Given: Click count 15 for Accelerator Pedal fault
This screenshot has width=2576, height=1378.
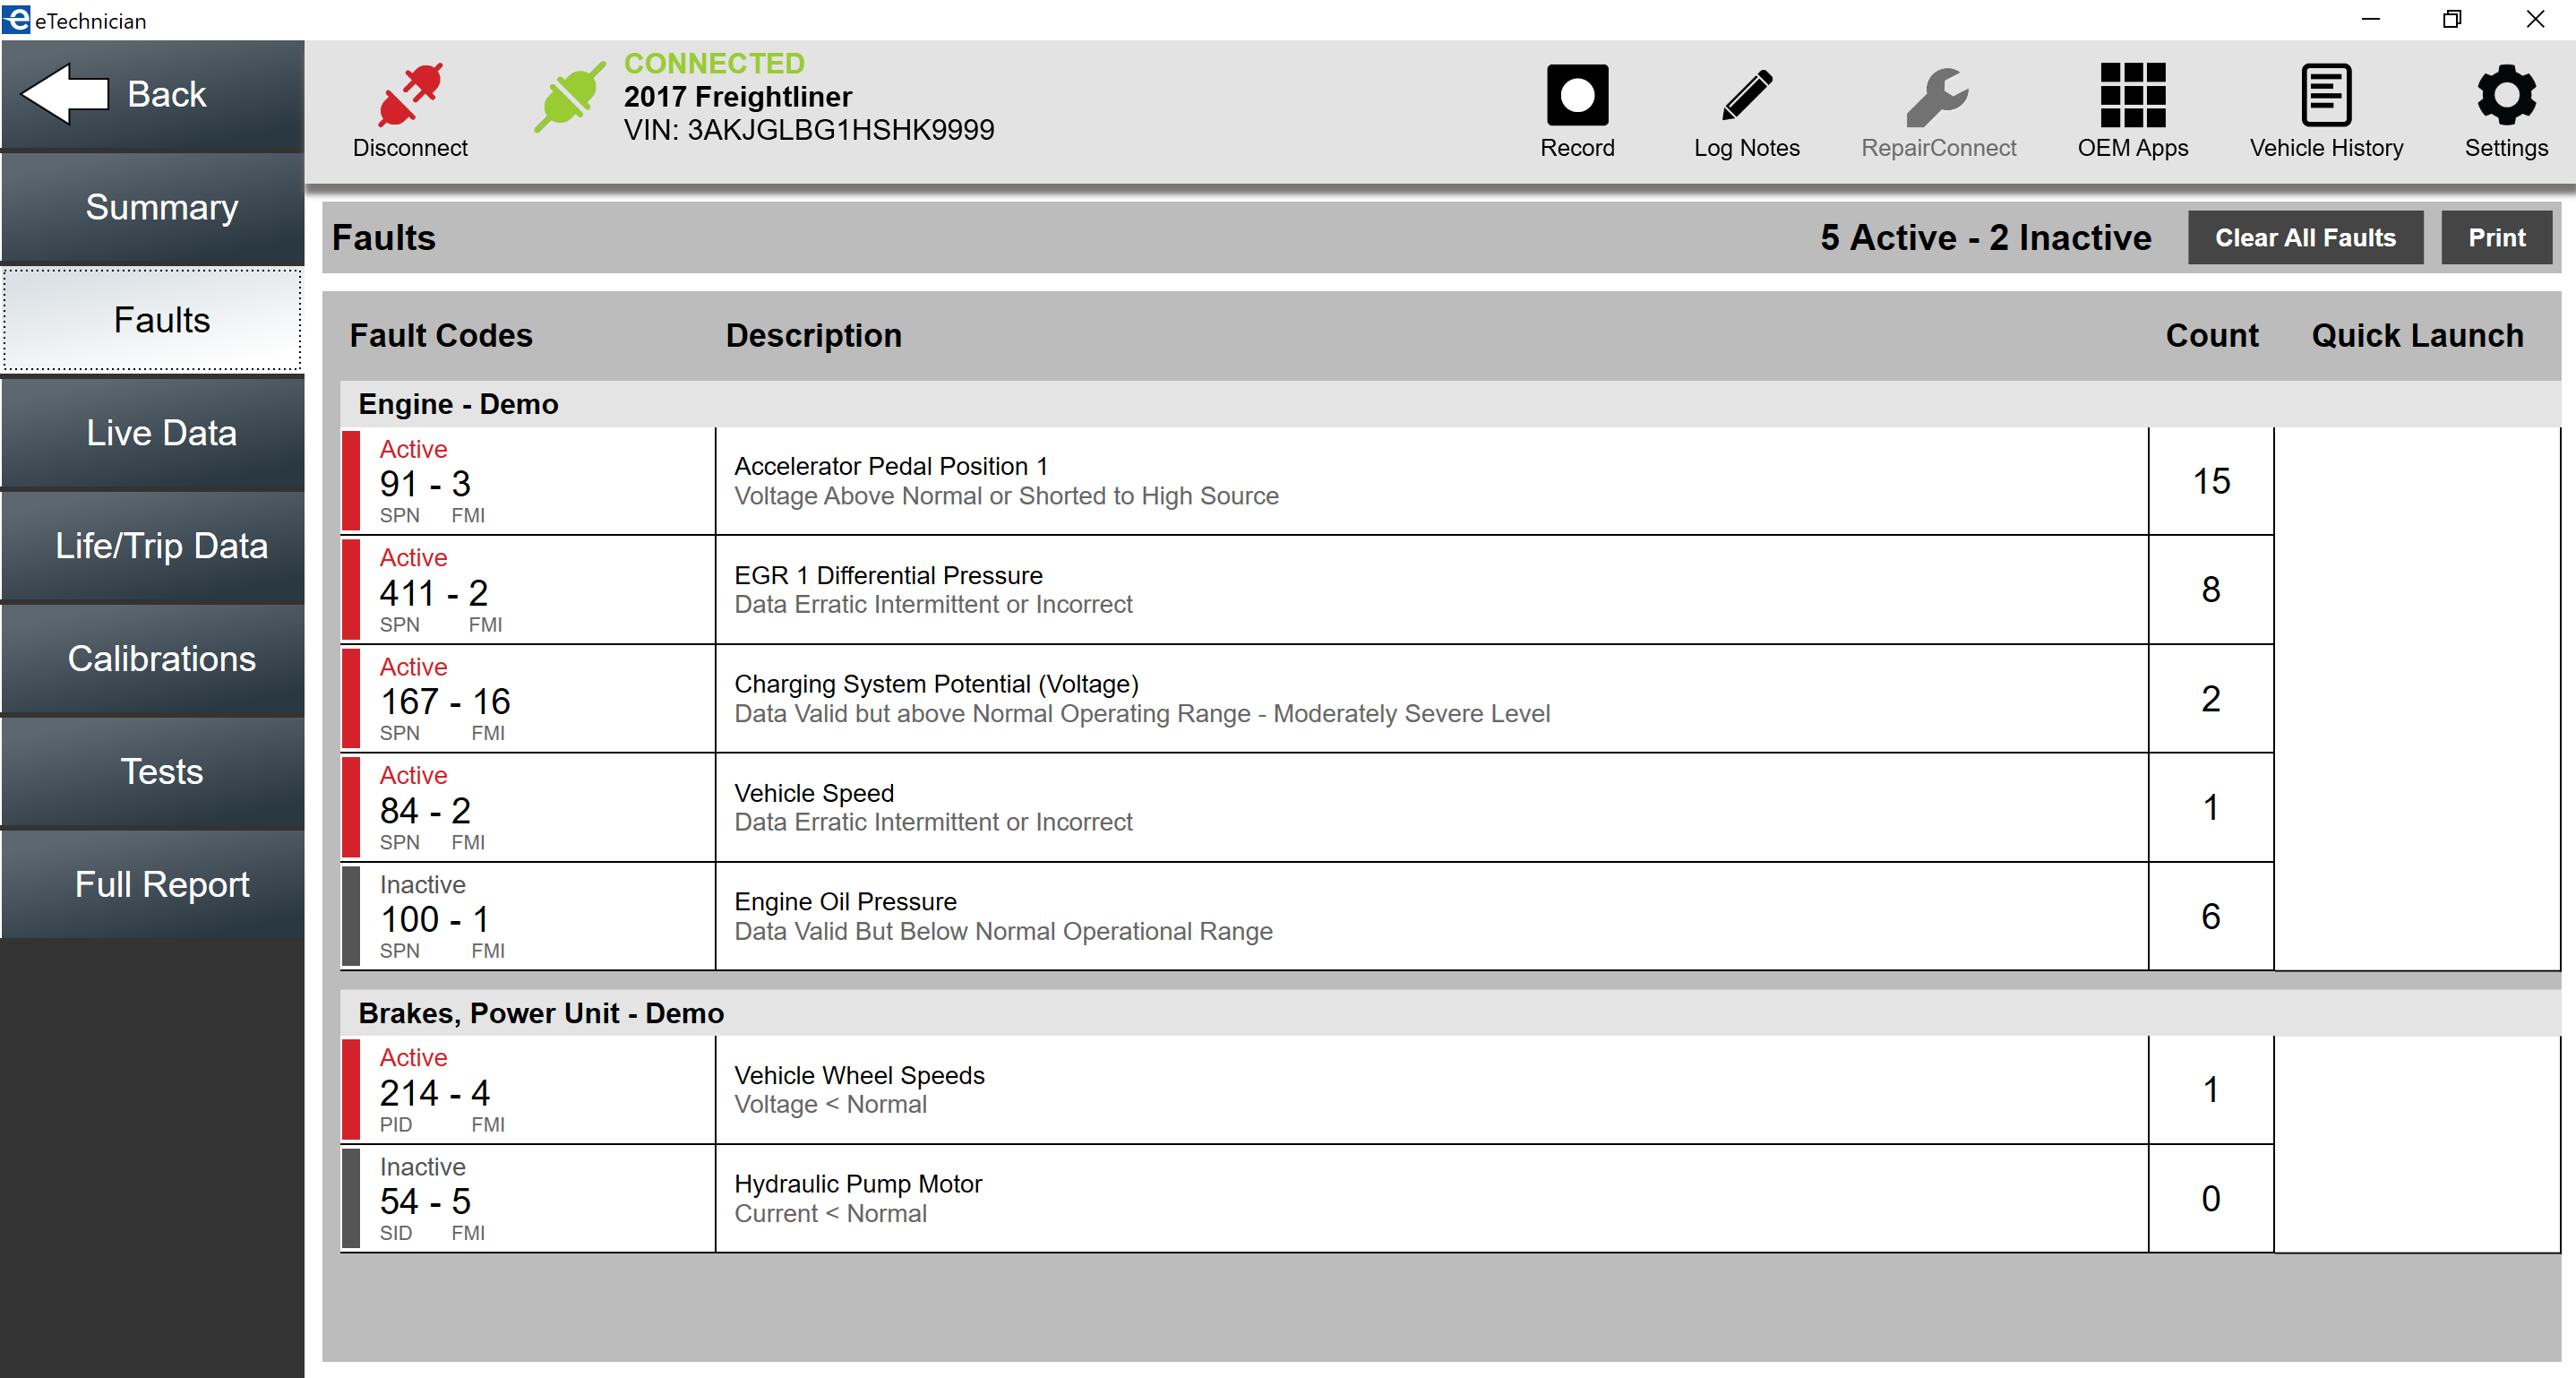Looking at the screenshot, I should 2211,482.
